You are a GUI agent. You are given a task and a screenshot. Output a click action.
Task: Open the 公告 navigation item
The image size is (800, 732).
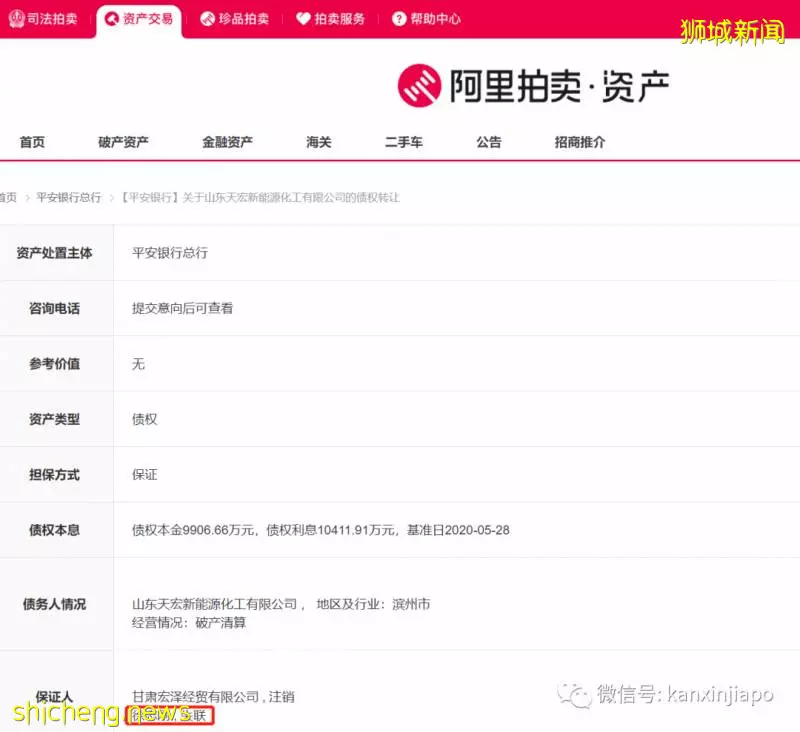click(x=489, y=142)
